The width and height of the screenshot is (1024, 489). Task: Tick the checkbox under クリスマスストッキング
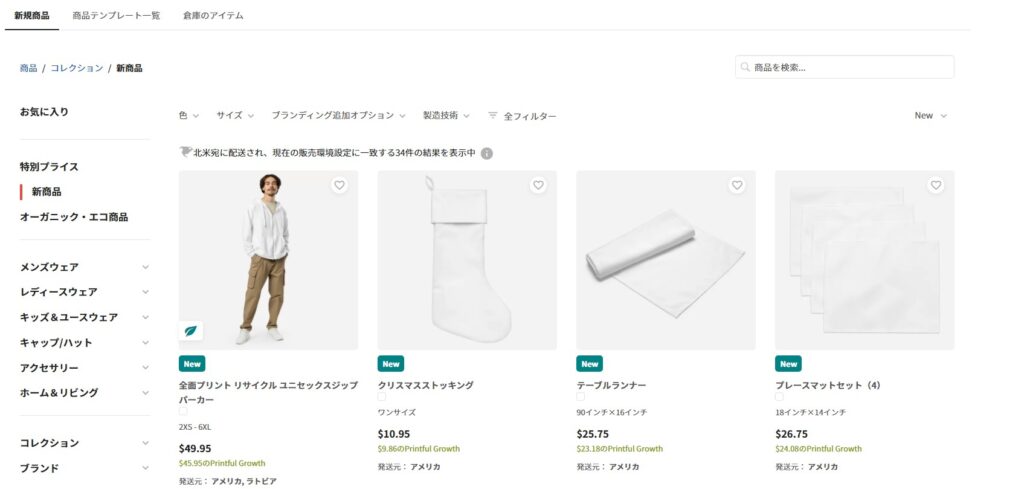point(381,397)
